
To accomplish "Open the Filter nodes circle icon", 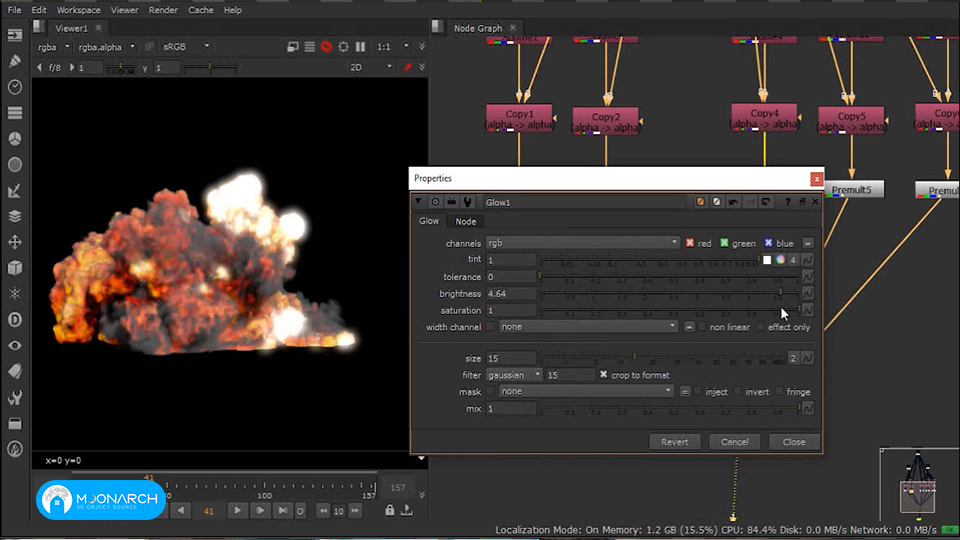I will click(x=15, y=165).
